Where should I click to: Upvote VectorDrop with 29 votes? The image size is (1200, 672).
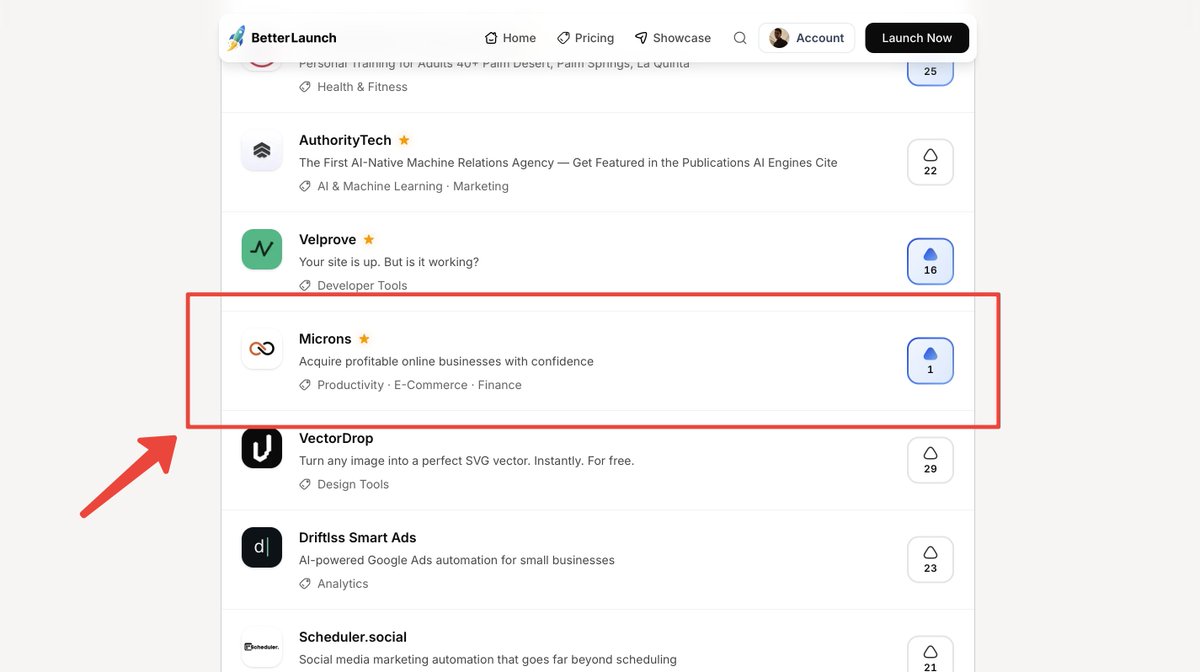[x=930, y=460]
